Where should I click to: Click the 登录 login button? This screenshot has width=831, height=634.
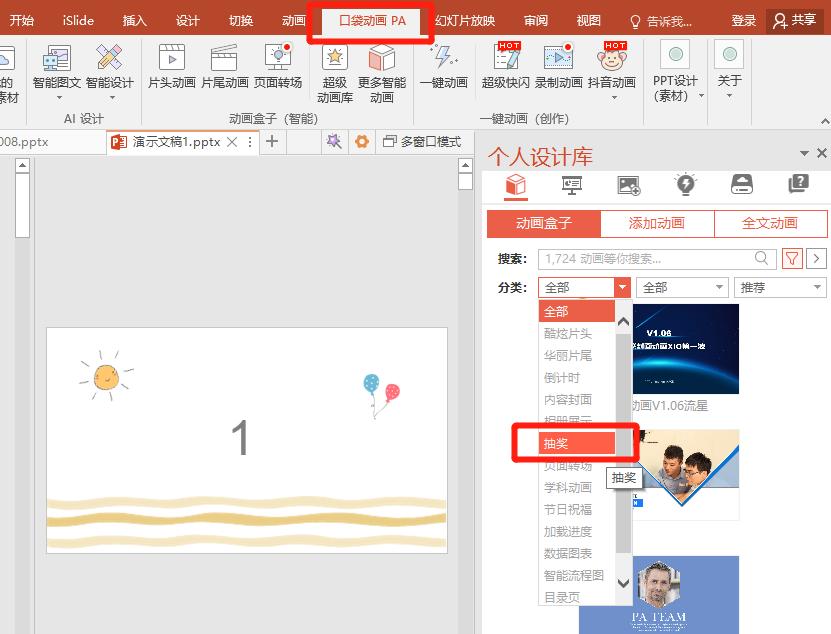pyautogui.click(x=743, y=20)
